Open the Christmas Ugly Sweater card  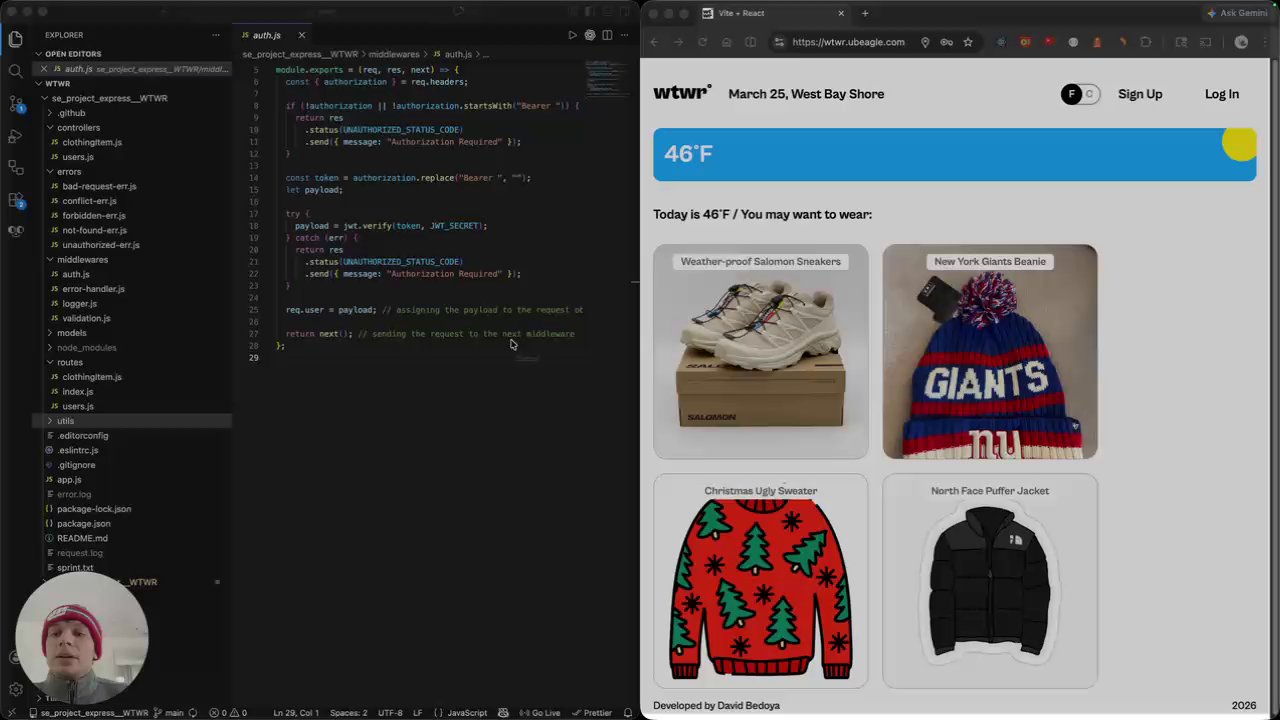coord(760,581)
